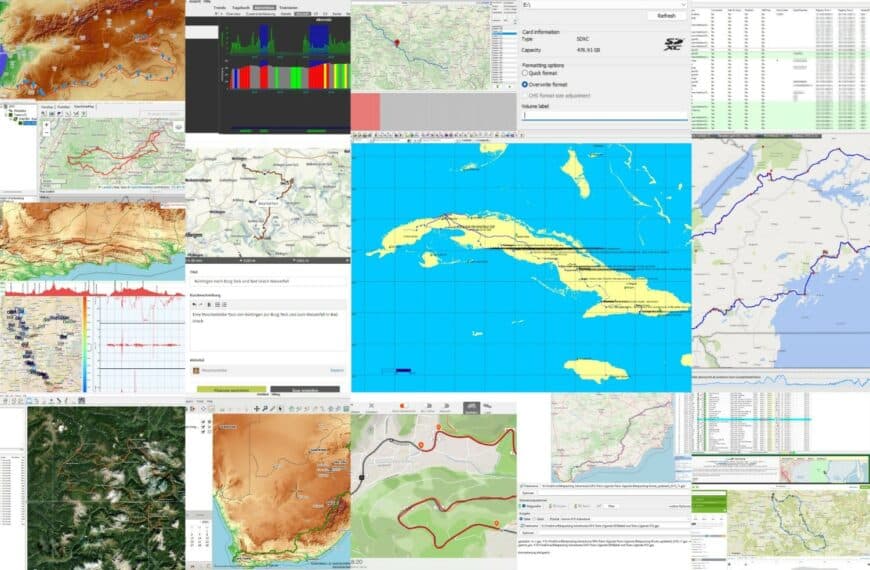Click the X icon in the route planner toolbar
Image resolution: width=870 pixels, height=570 pixels.
[x=372, y=406]
